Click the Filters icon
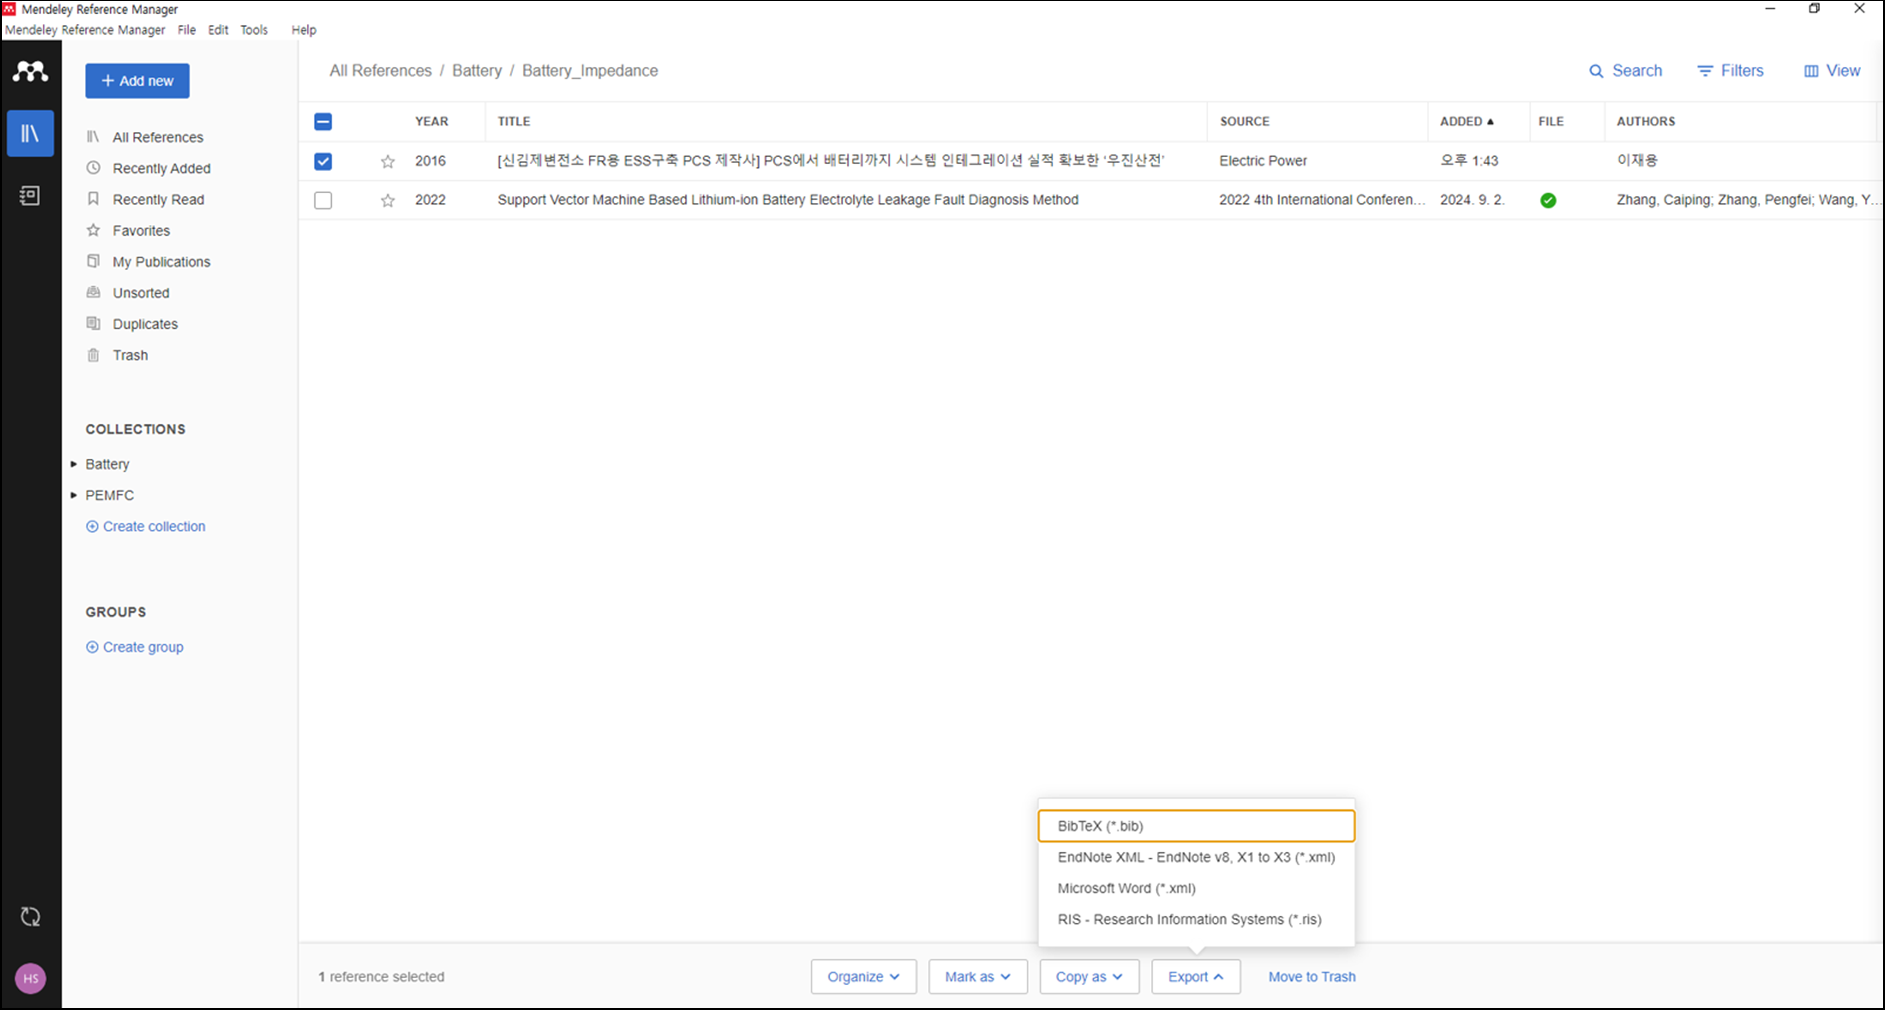This screenshot has width=1885, height=1010. point(1705,71)
